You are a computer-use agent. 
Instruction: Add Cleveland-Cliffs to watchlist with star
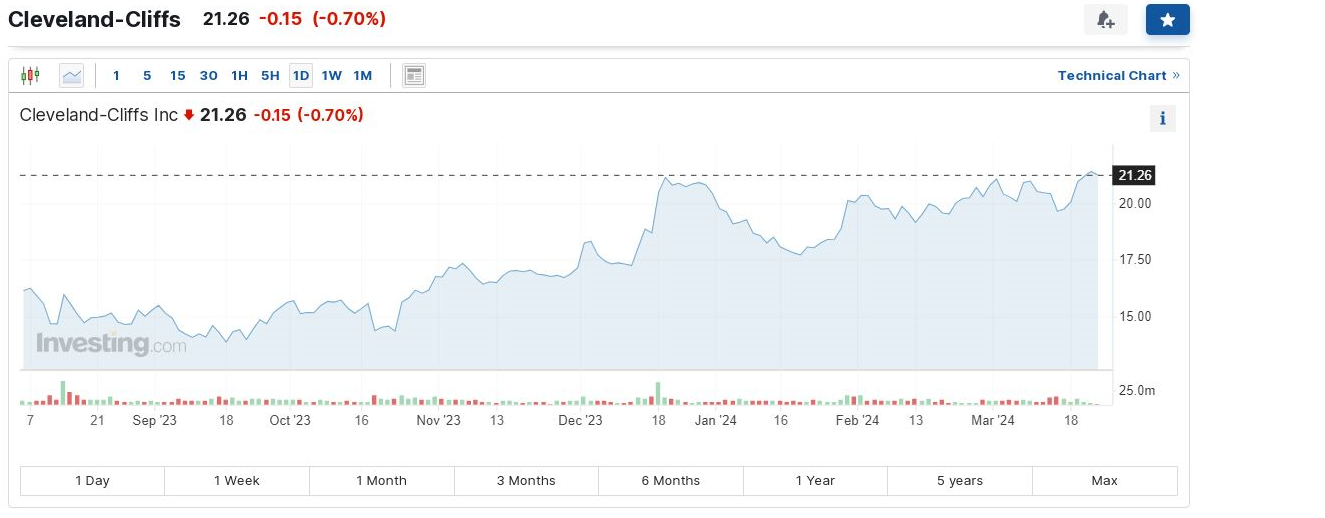(1167, 20)
